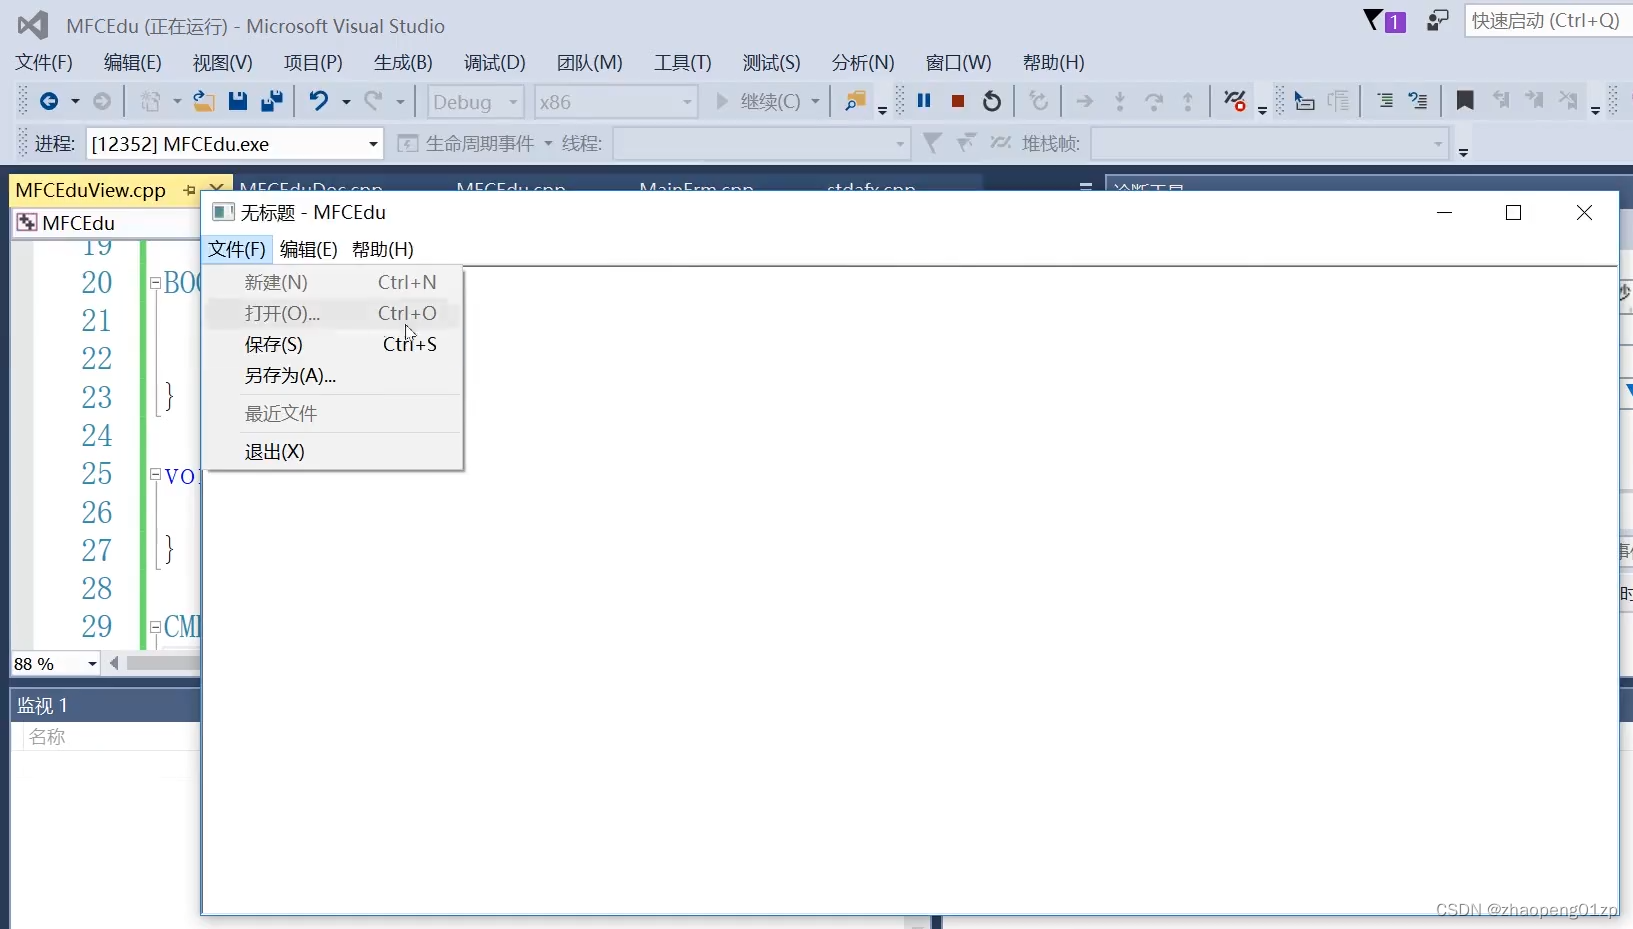
Task: Expand the process dropdown showing [12352] MFCEdu.exe
Action: (234, 144)
